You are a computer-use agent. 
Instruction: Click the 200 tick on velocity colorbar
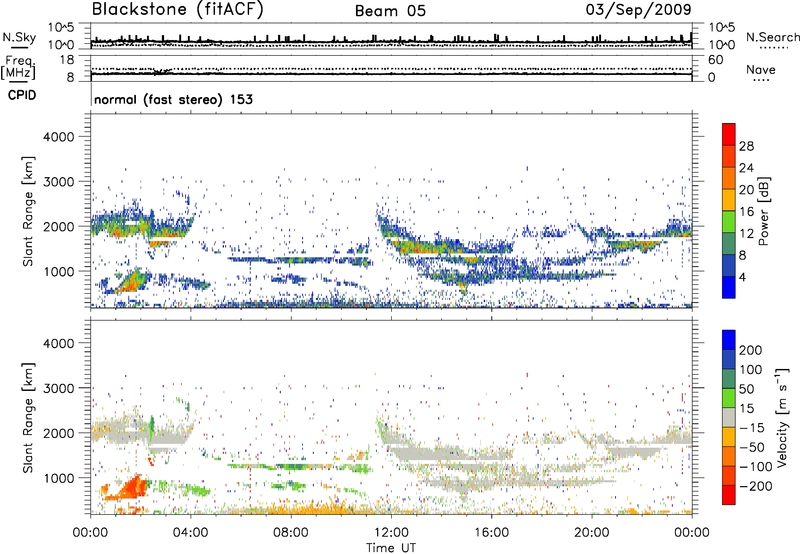(751, 350)
